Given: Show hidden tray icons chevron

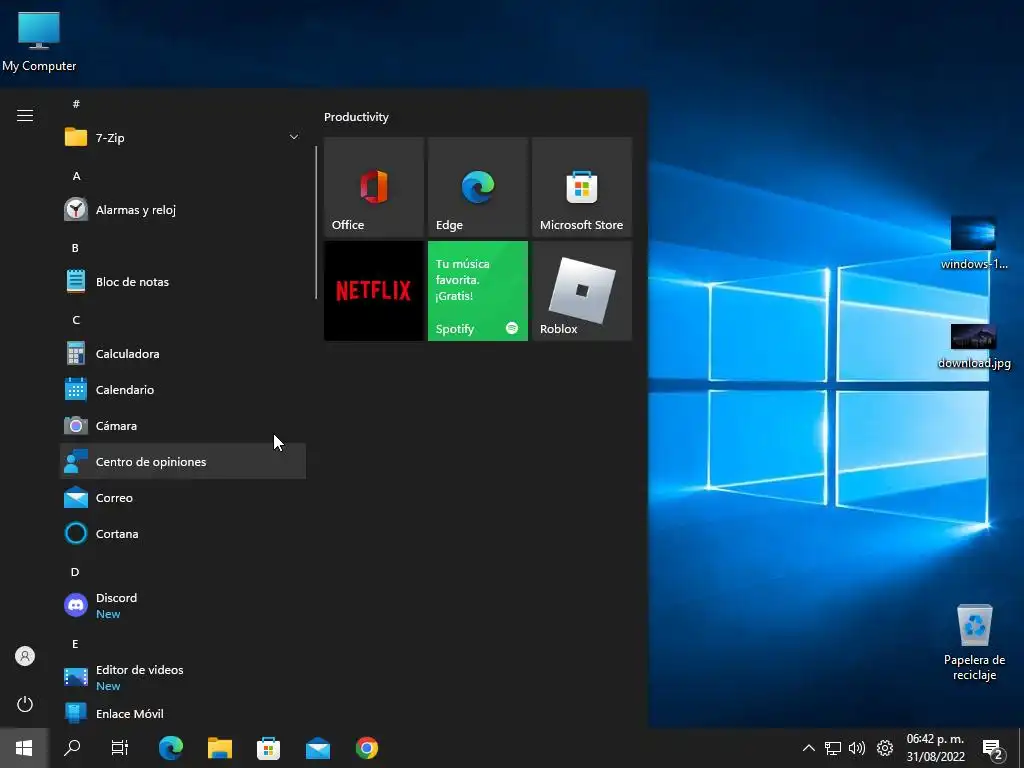Looking at the screenshot, I should click(x=808, y=748).
